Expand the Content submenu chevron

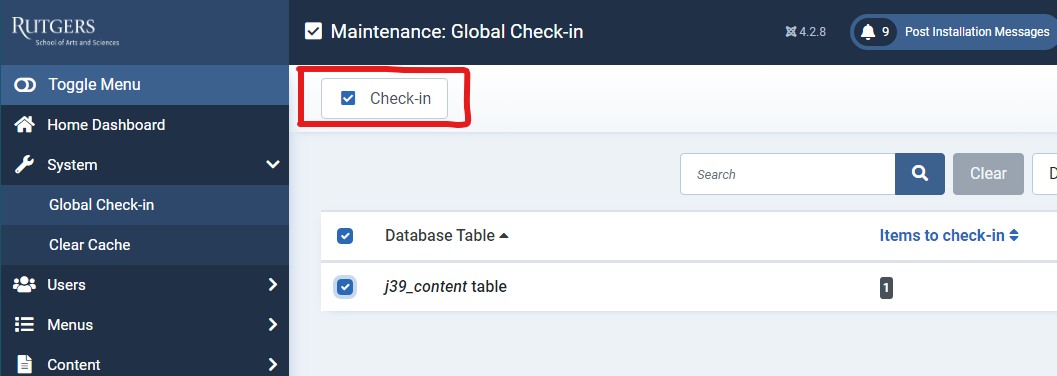[272, 365]
